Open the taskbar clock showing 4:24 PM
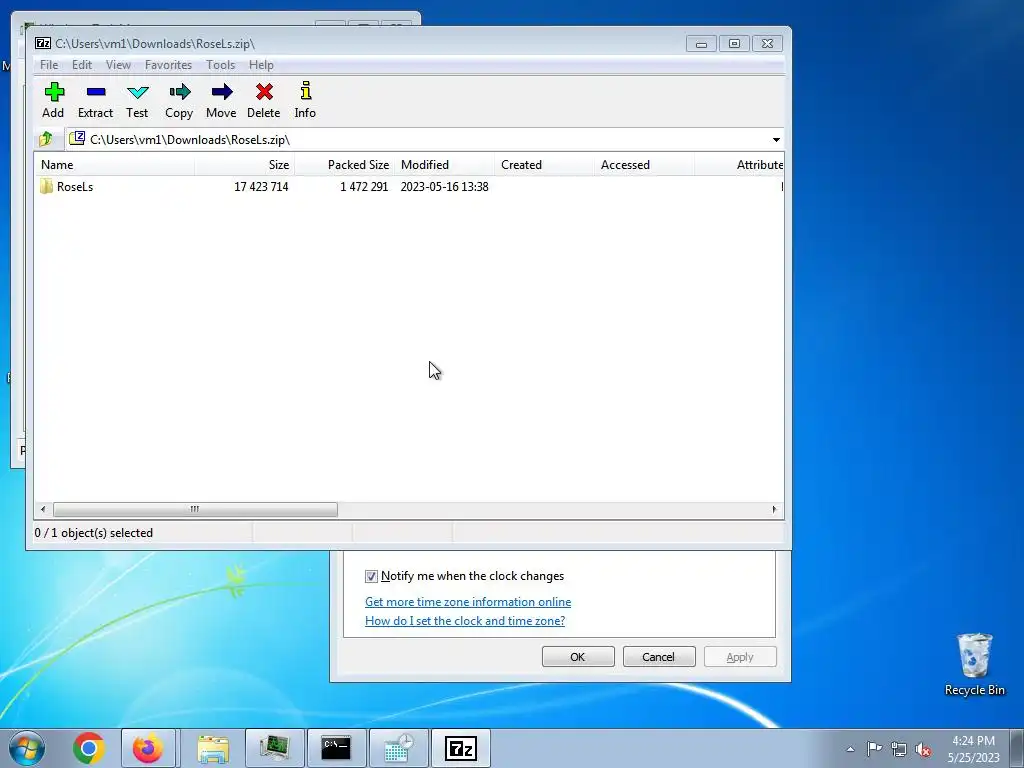The height and width of the screenshot is (768, 1024). click(974, 749)
